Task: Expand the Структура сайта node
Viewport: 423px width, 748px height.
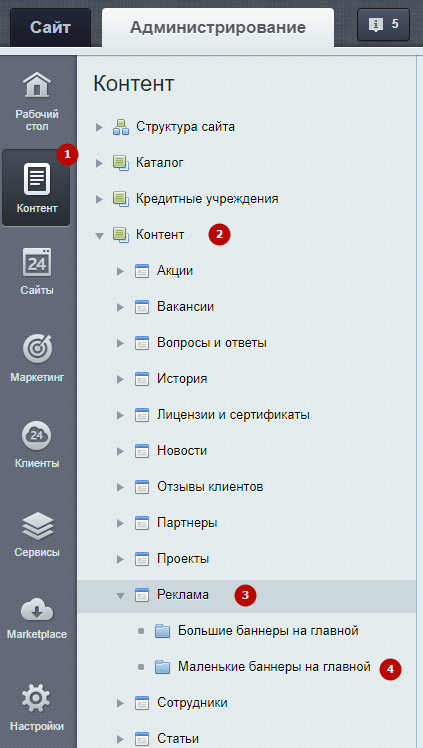Action: pos(99,127)
